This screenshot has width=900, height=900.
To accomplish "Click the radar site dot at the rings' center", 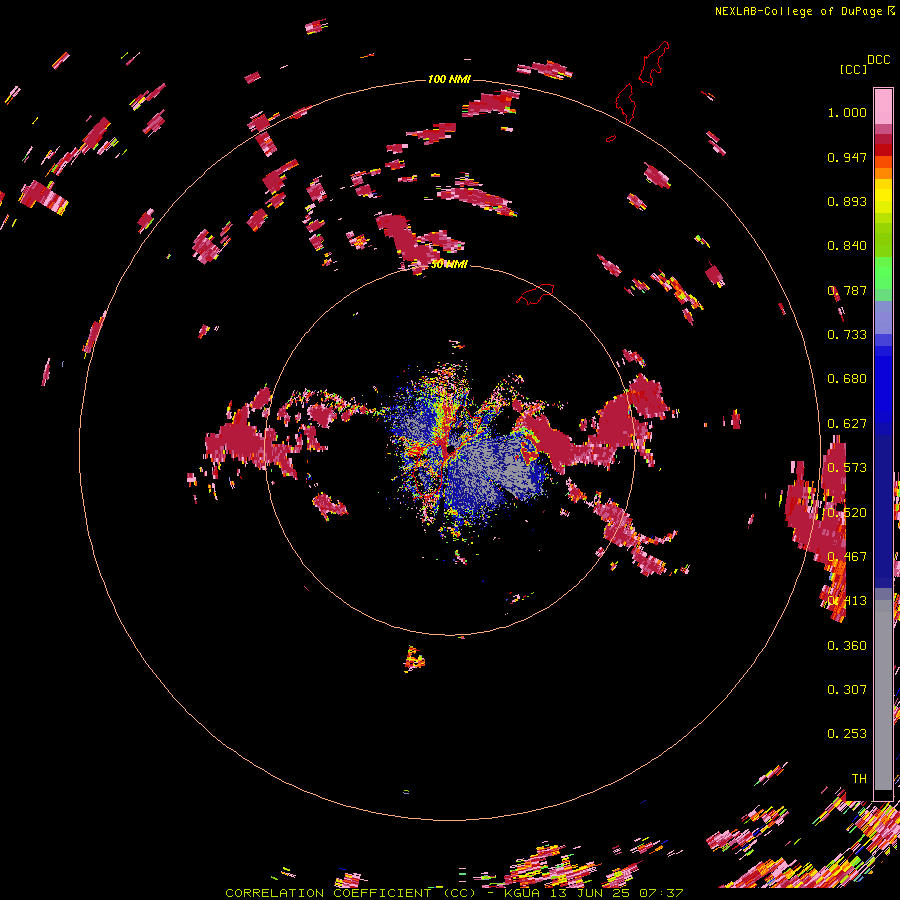I will [451, 449].
